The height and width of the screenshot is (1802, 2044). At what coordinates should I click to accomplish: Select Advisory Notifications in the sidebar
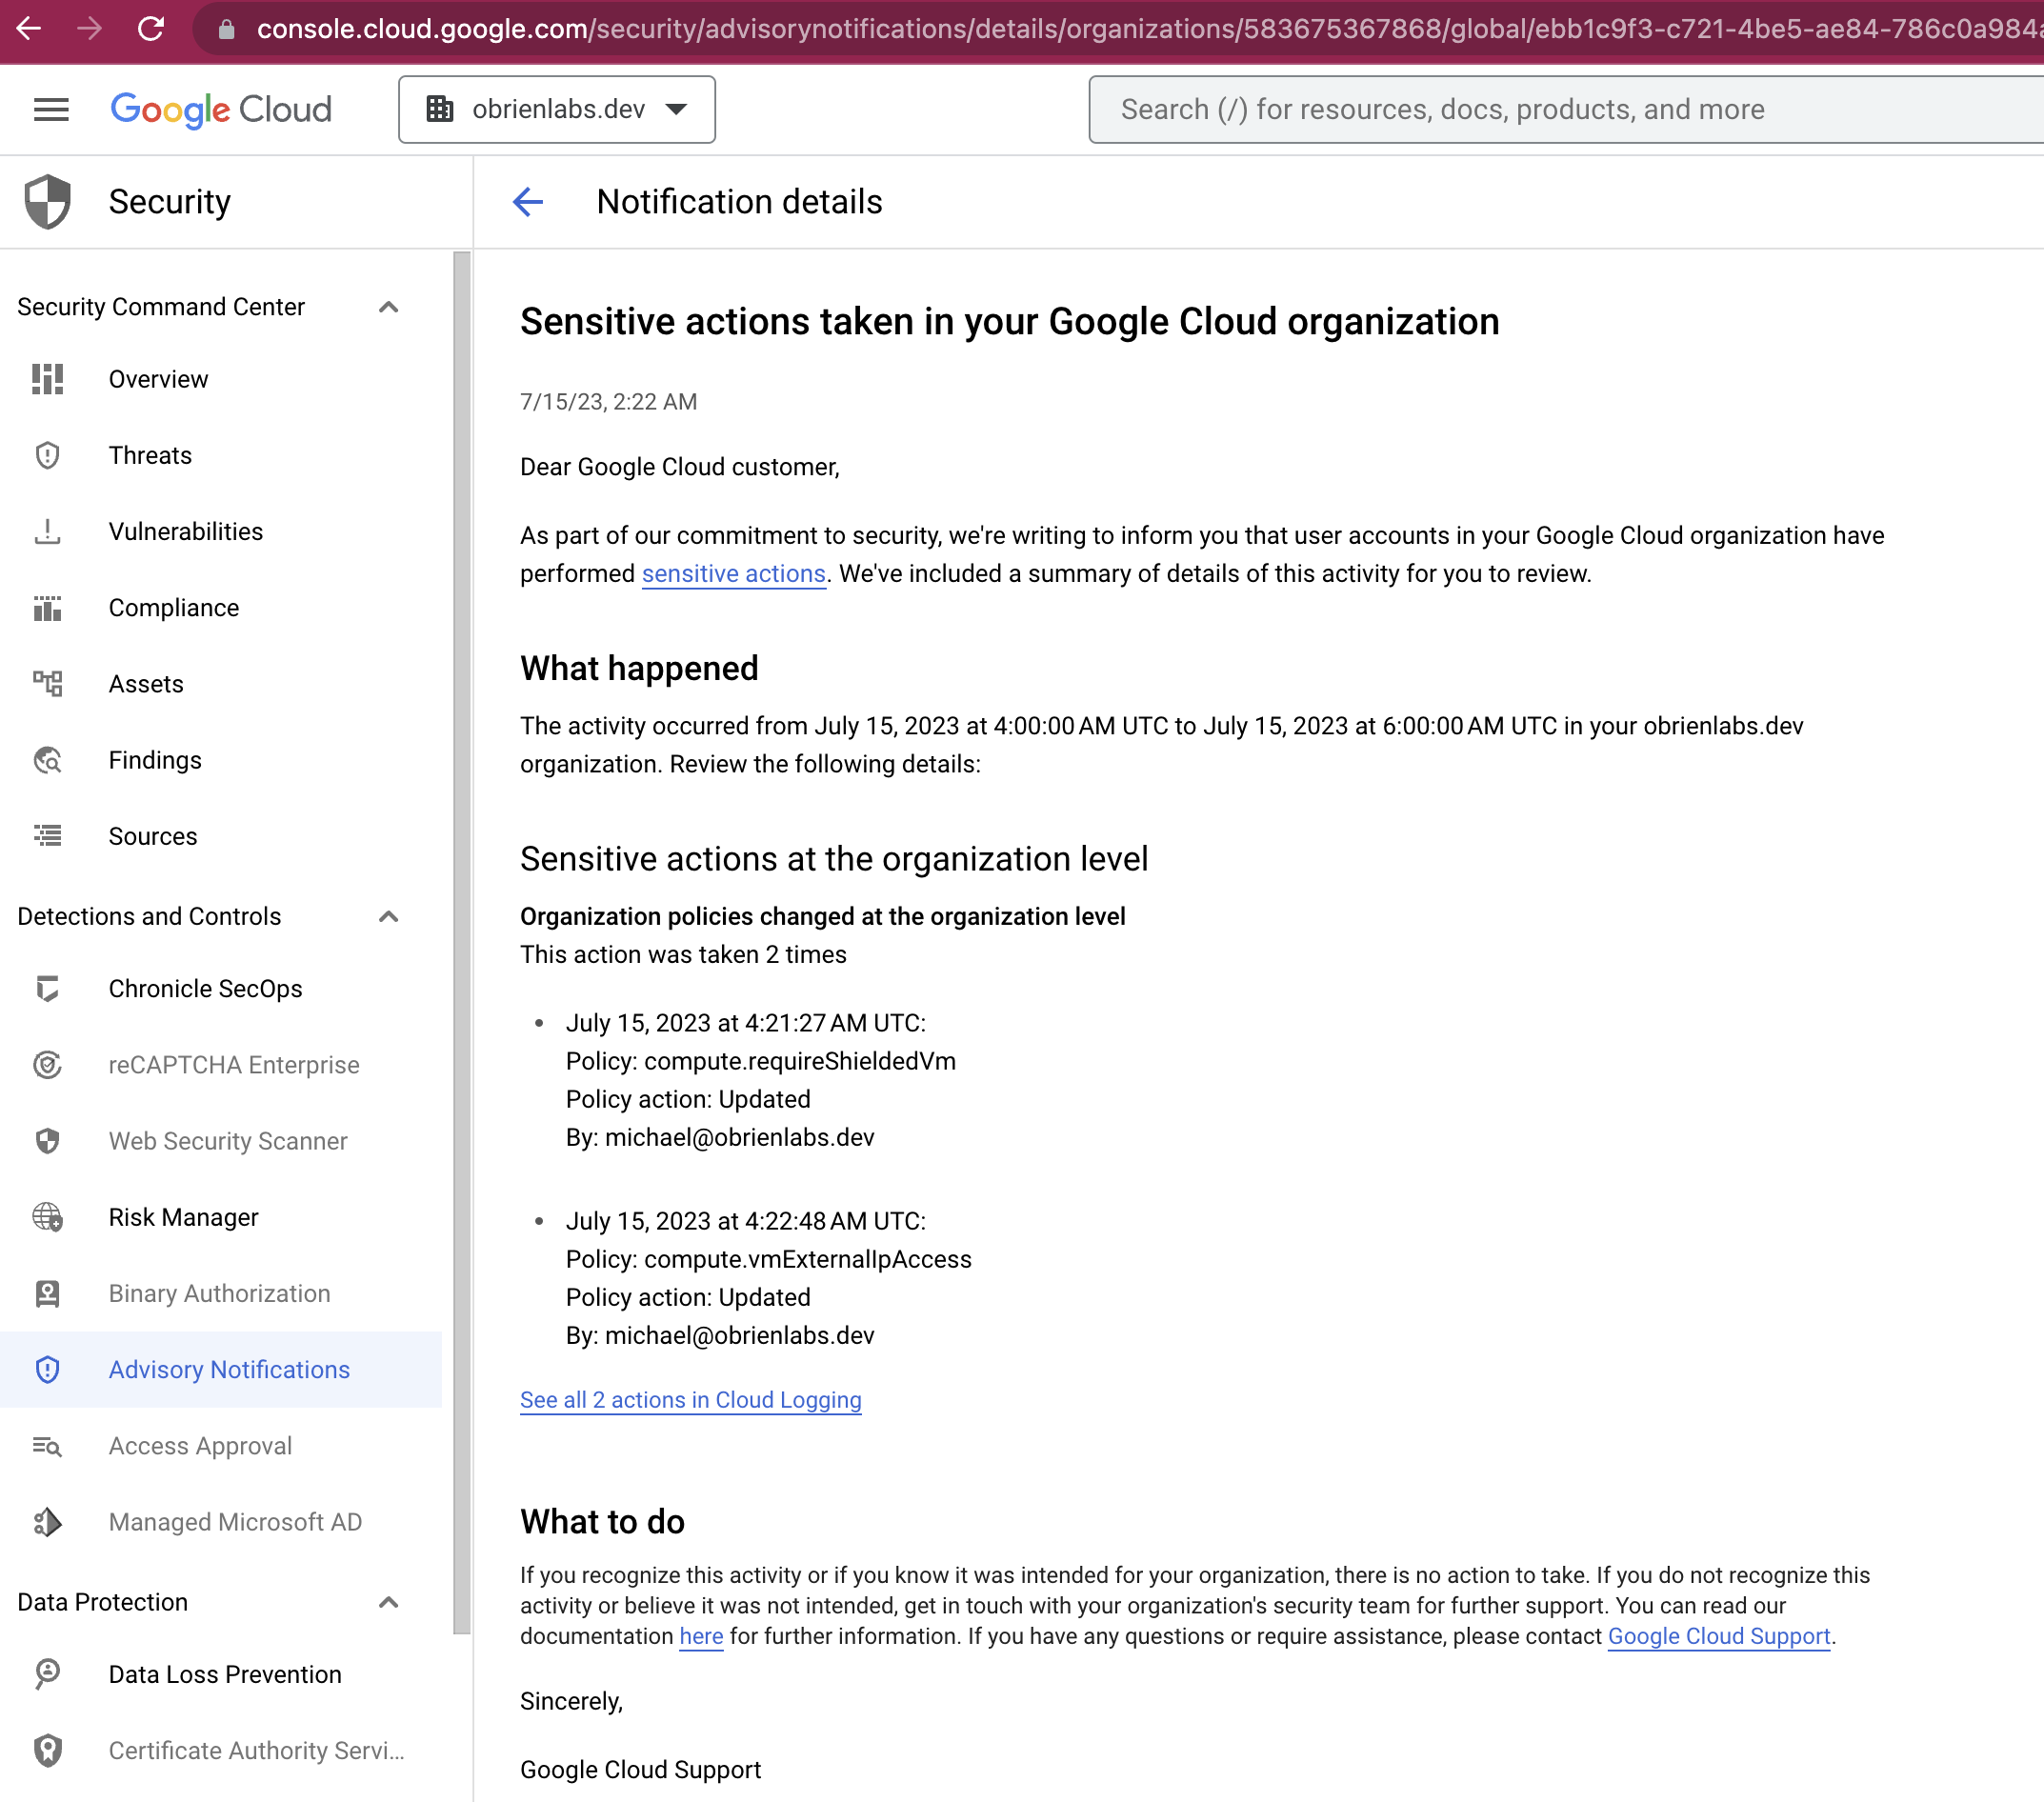(229, 1369)
